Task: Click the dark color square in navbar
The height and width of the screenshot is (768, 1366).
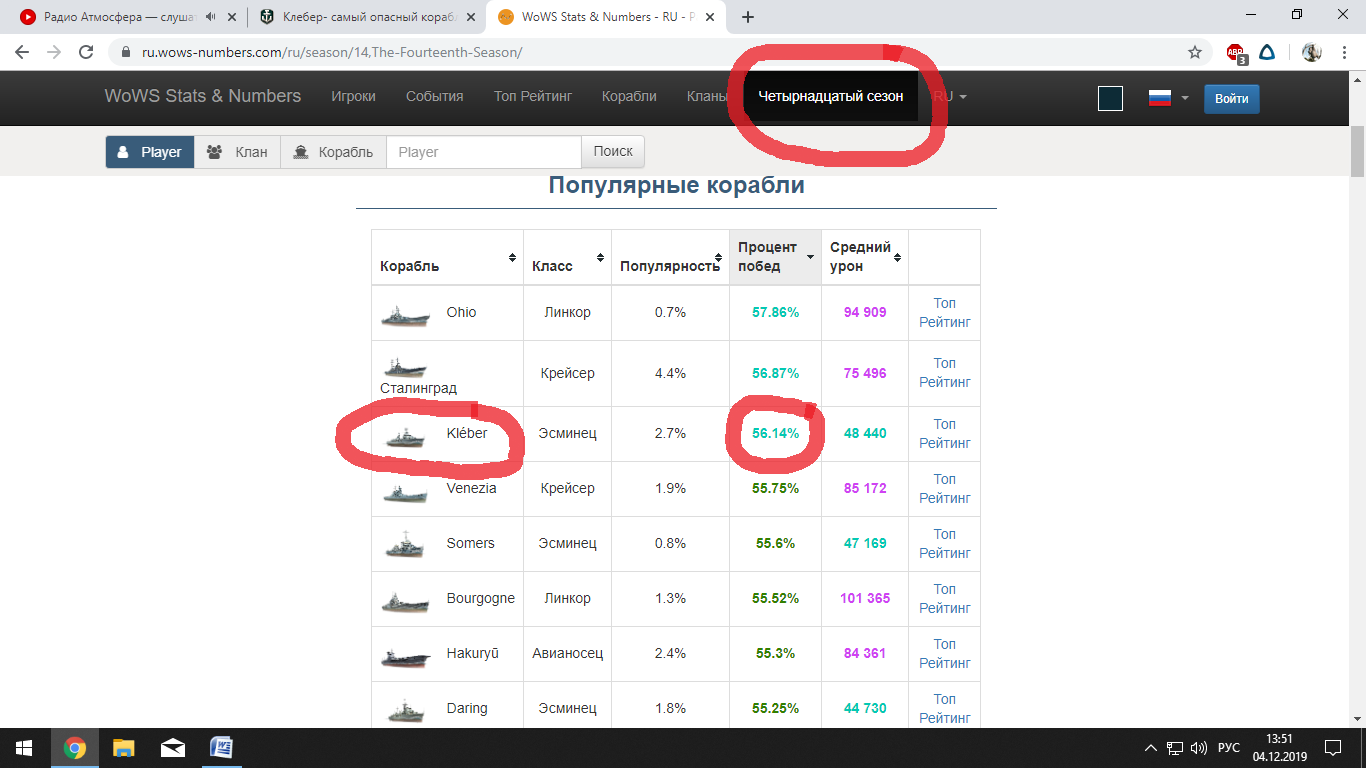Action: click(1110, 98)
